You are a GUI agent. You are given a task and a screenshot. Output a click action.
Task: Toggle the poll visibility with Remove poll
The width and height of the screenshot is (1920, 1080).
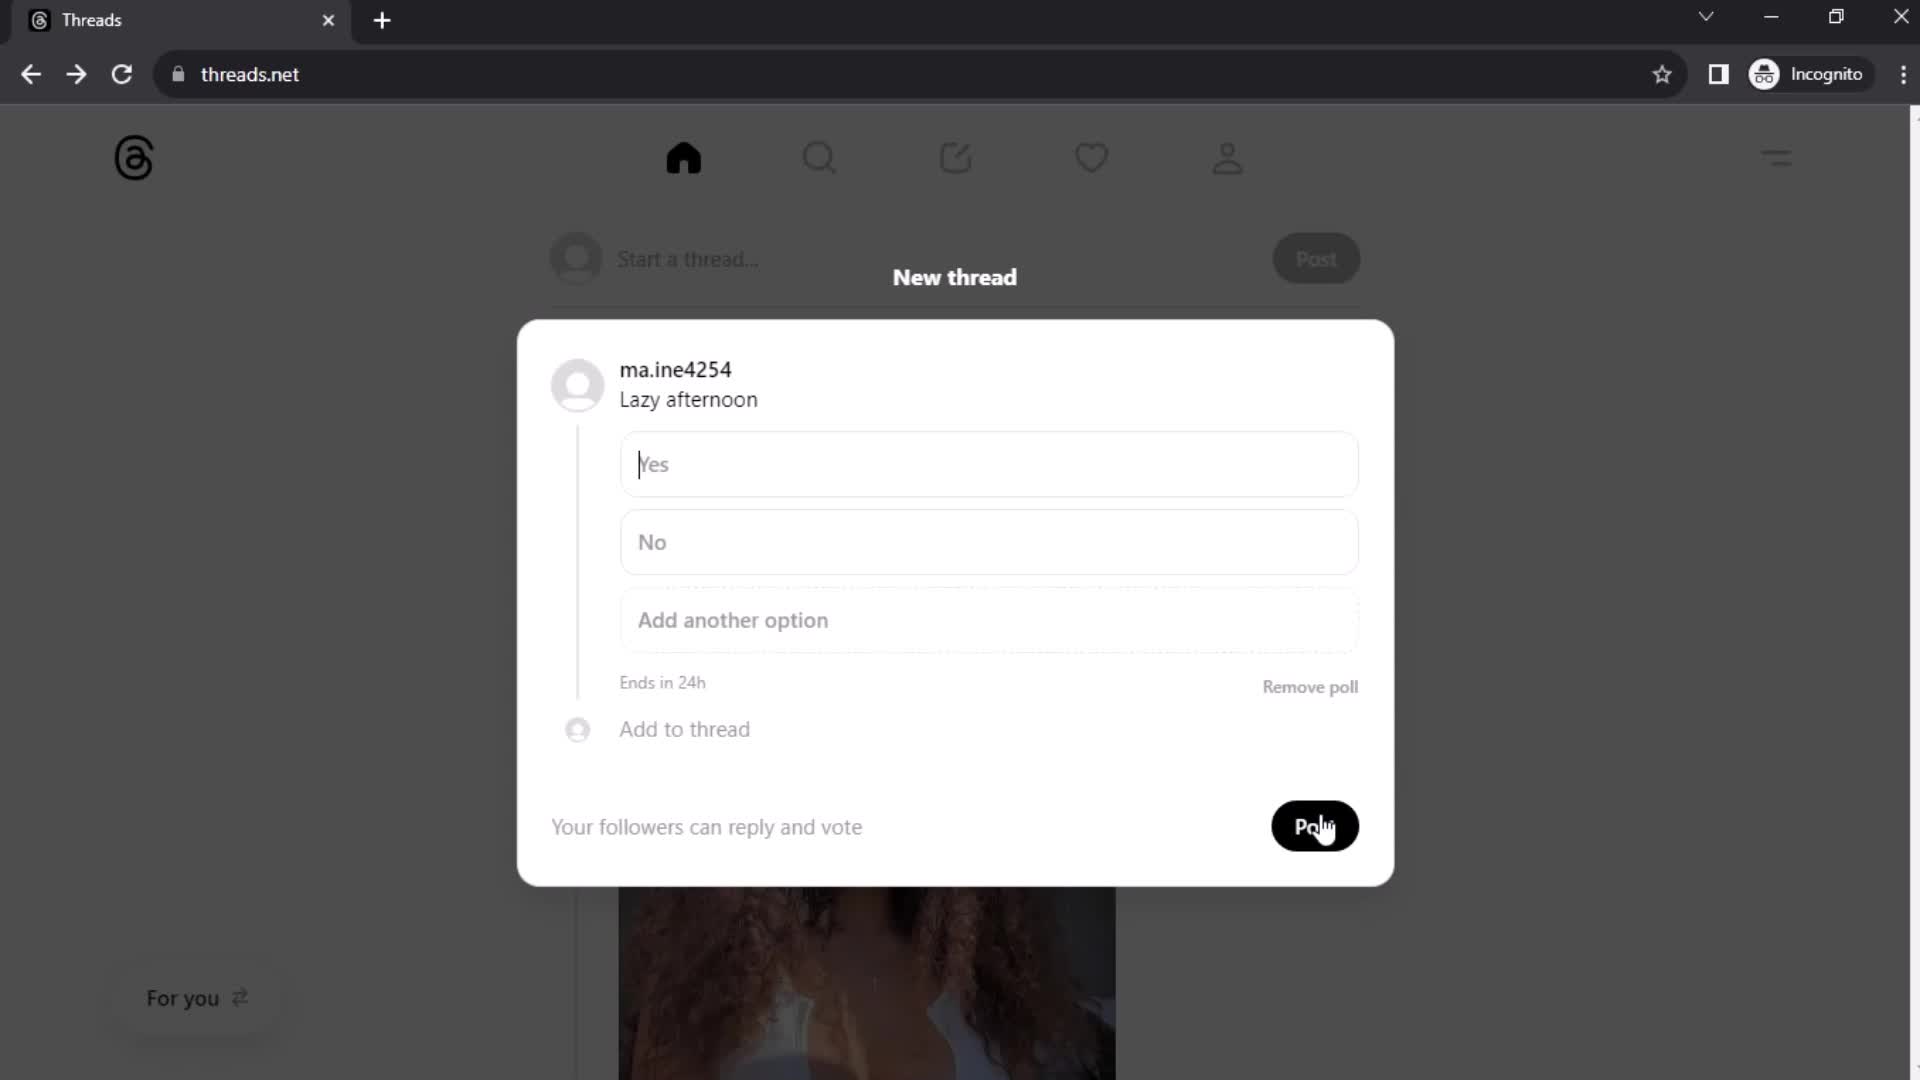coord(1309,686)
